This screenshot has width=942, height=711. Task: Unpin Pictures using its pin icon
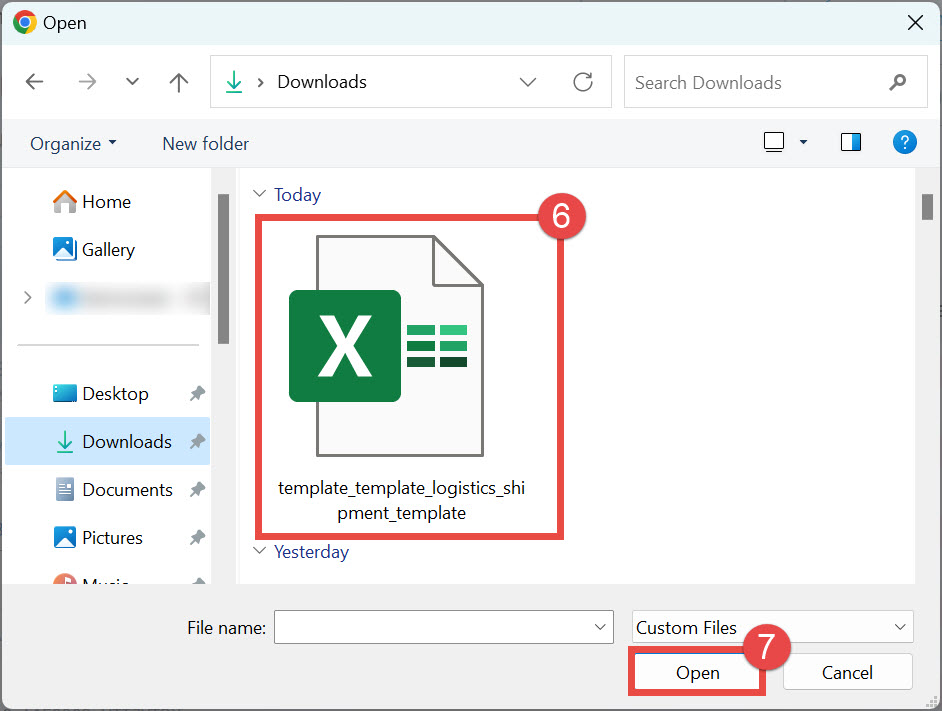click(x=197, y=537)
